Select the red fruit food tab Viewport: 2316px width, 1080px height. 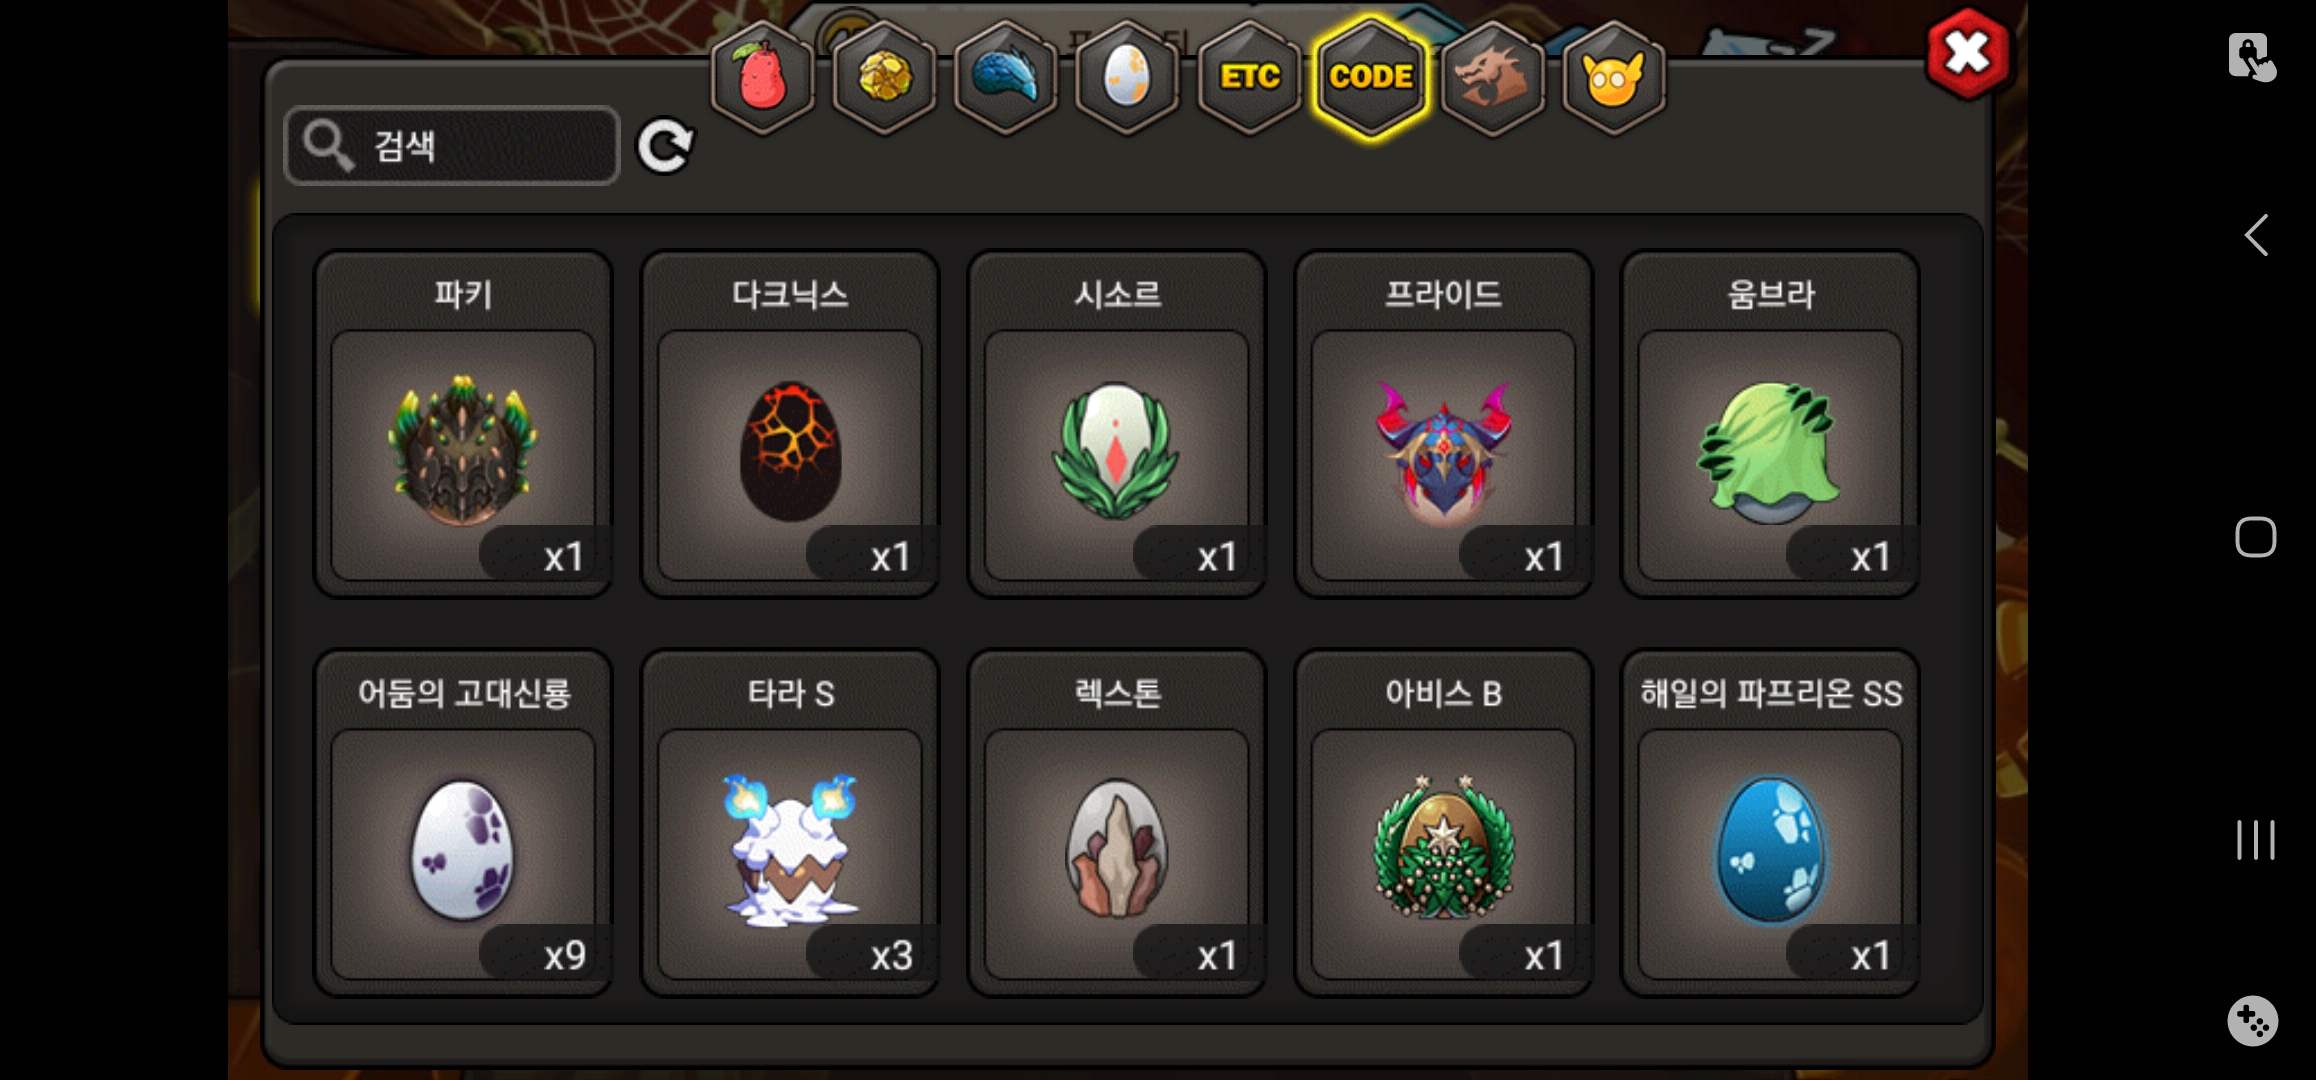(x=762, y=78)
